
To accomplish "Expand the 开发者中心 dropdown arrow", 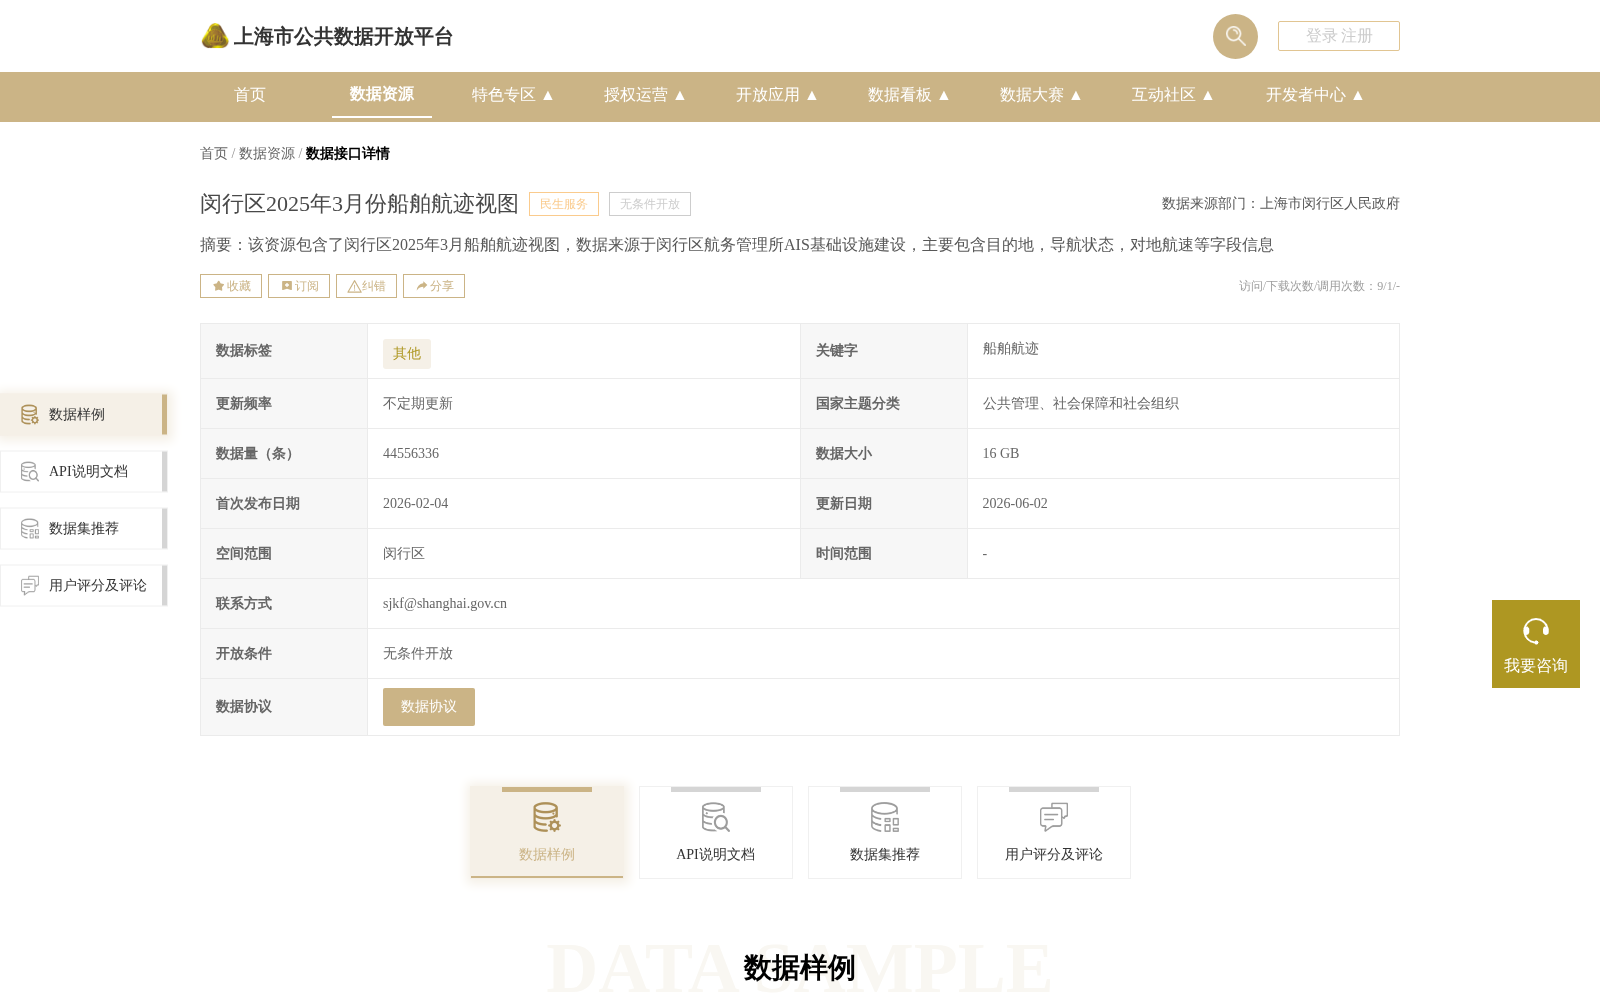I will [1358, 95].
